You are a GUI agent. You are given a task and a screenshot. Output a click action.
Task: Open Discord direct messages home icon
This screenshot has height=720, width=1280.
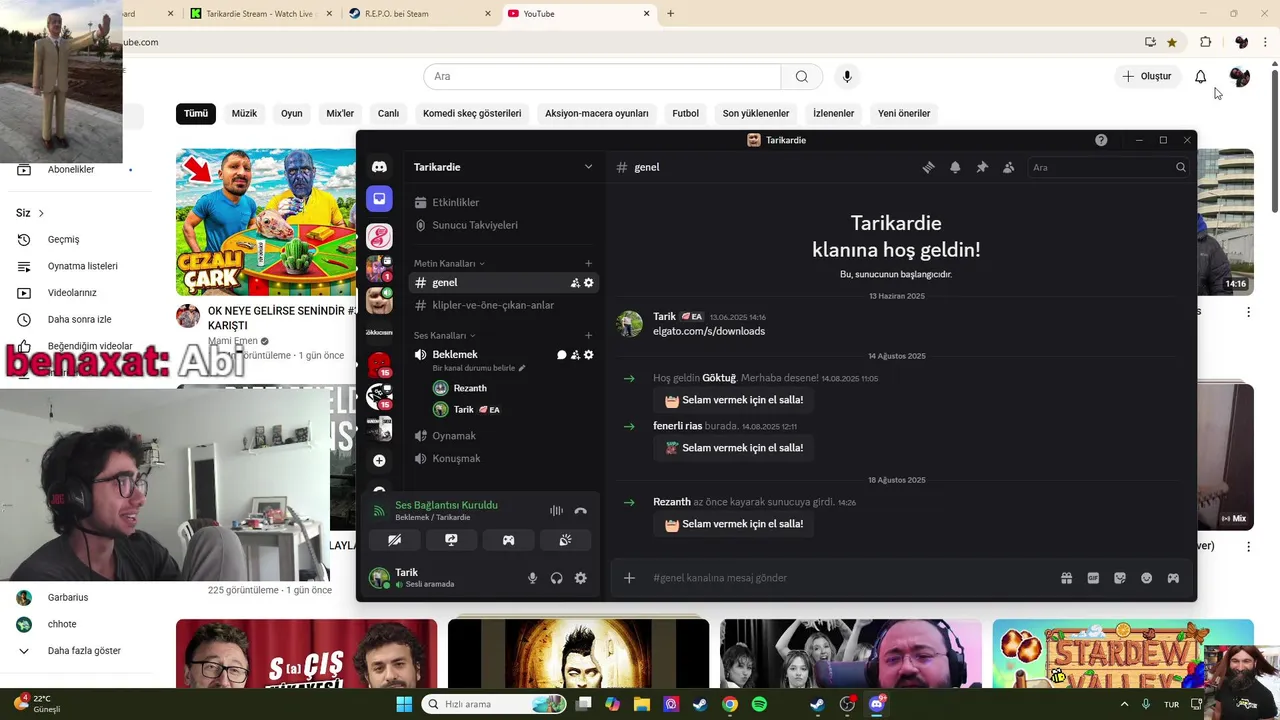point(379,167)
